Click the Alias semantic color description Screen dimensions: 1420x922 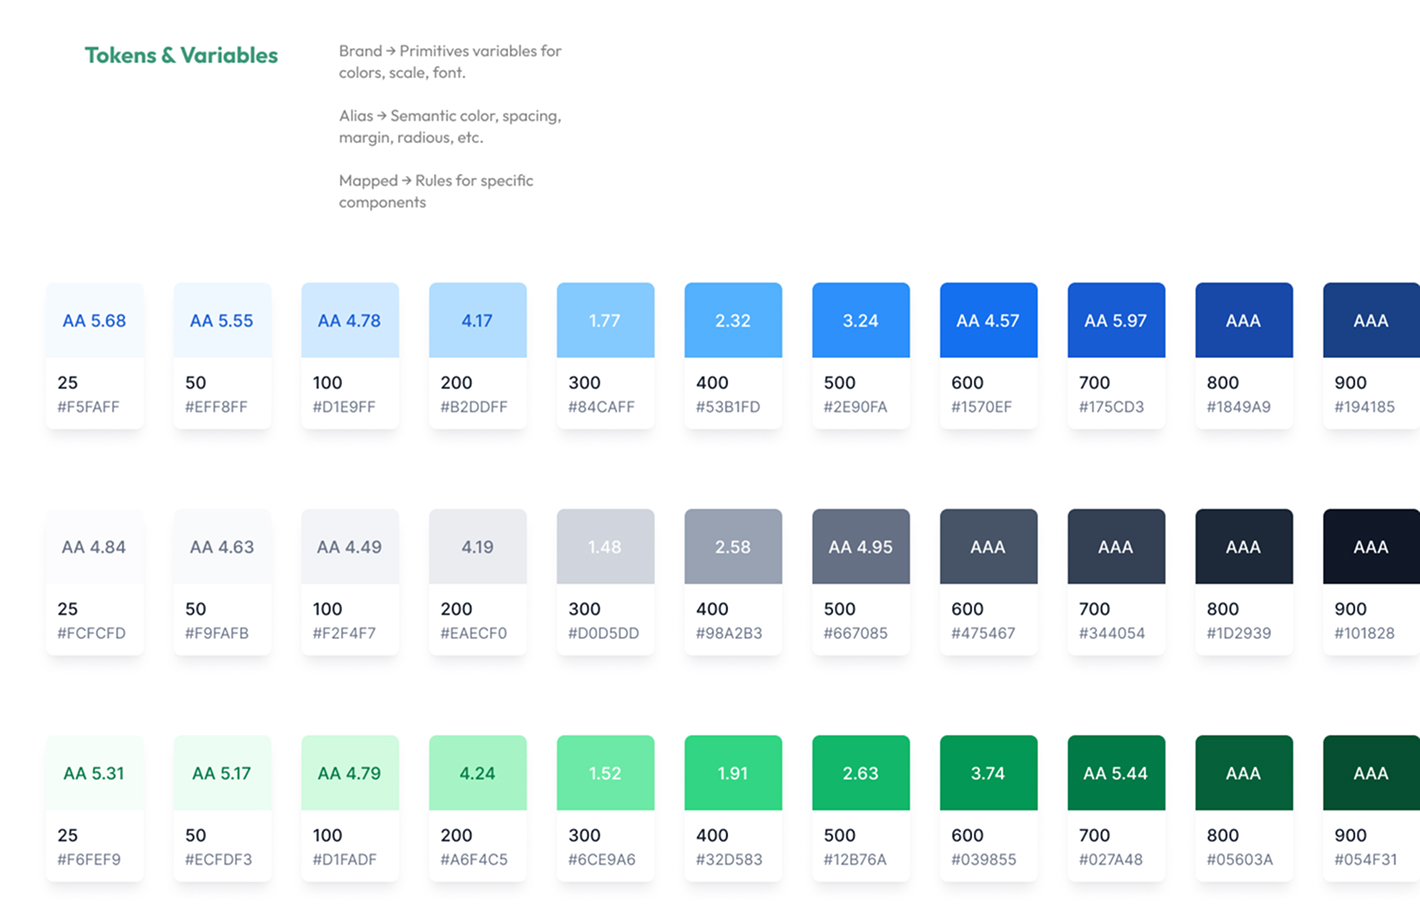(449, 127)
